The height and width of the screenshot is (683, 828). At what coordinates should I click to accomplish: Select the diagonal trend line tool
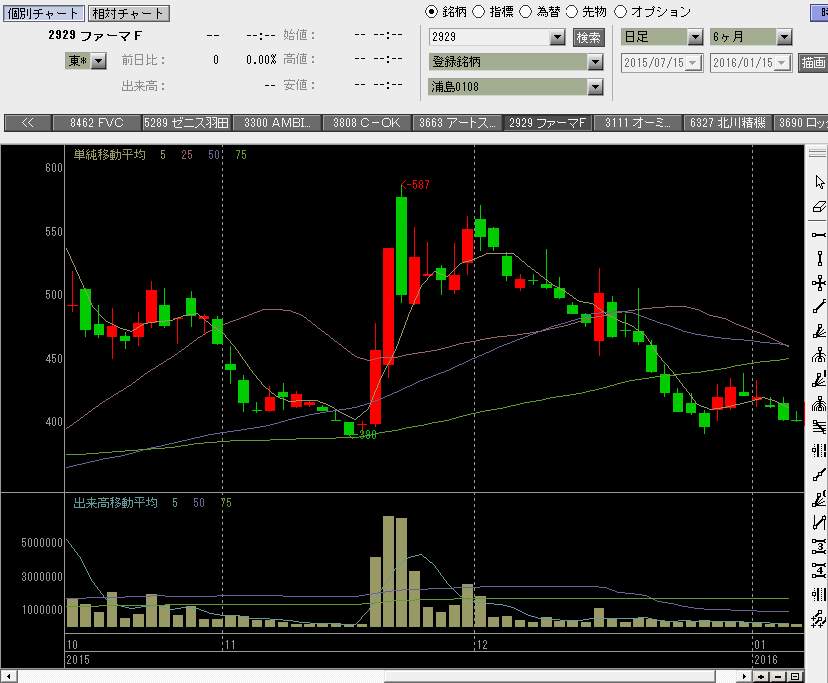coord(818,307)
